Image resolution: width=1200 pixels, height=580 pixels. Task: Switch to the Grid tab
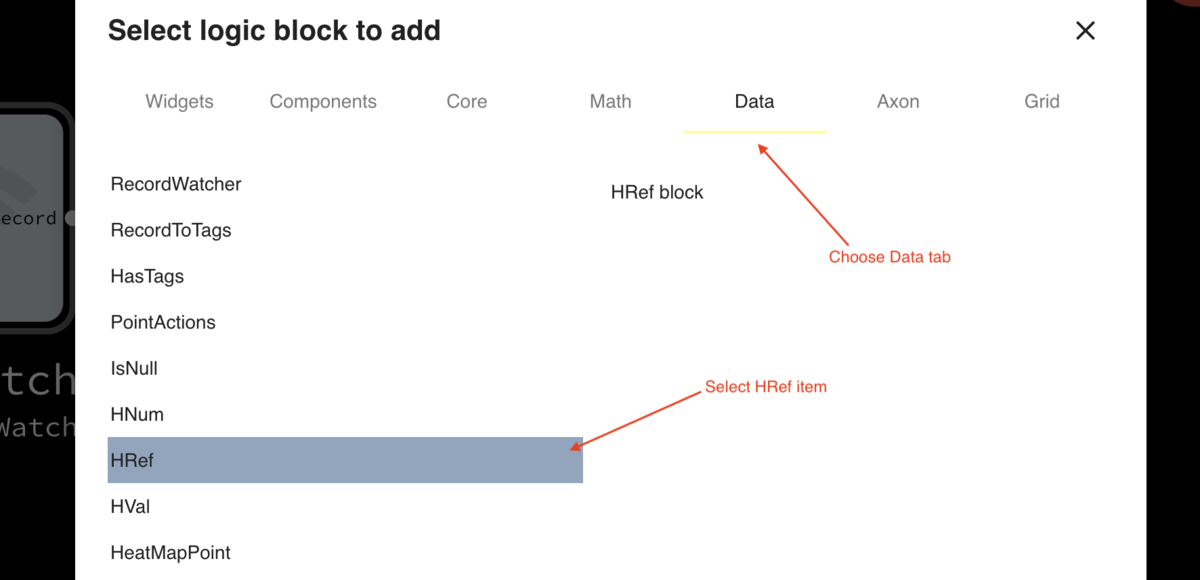(x=1042, y=101)
